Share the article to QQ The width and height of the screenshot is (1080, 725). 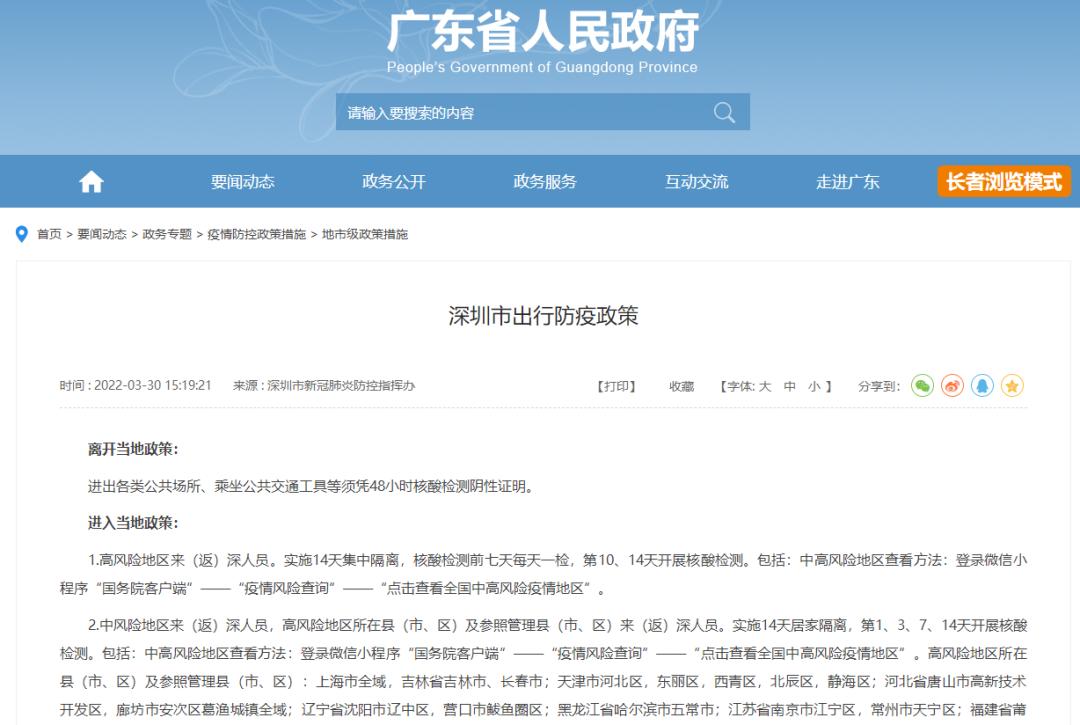[982, 386]
